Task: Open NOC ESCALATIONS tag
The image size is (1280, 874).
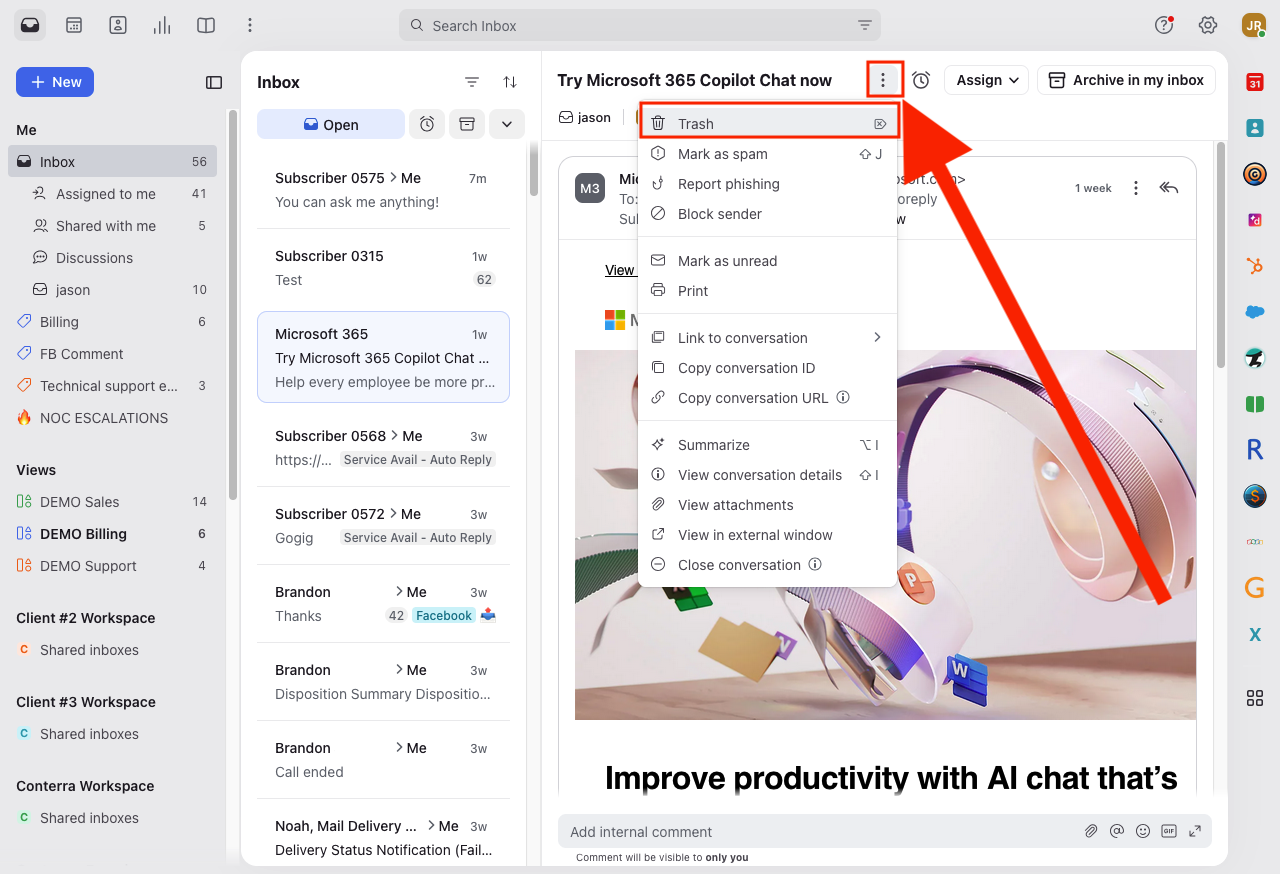Action: (x=112, y=418)
